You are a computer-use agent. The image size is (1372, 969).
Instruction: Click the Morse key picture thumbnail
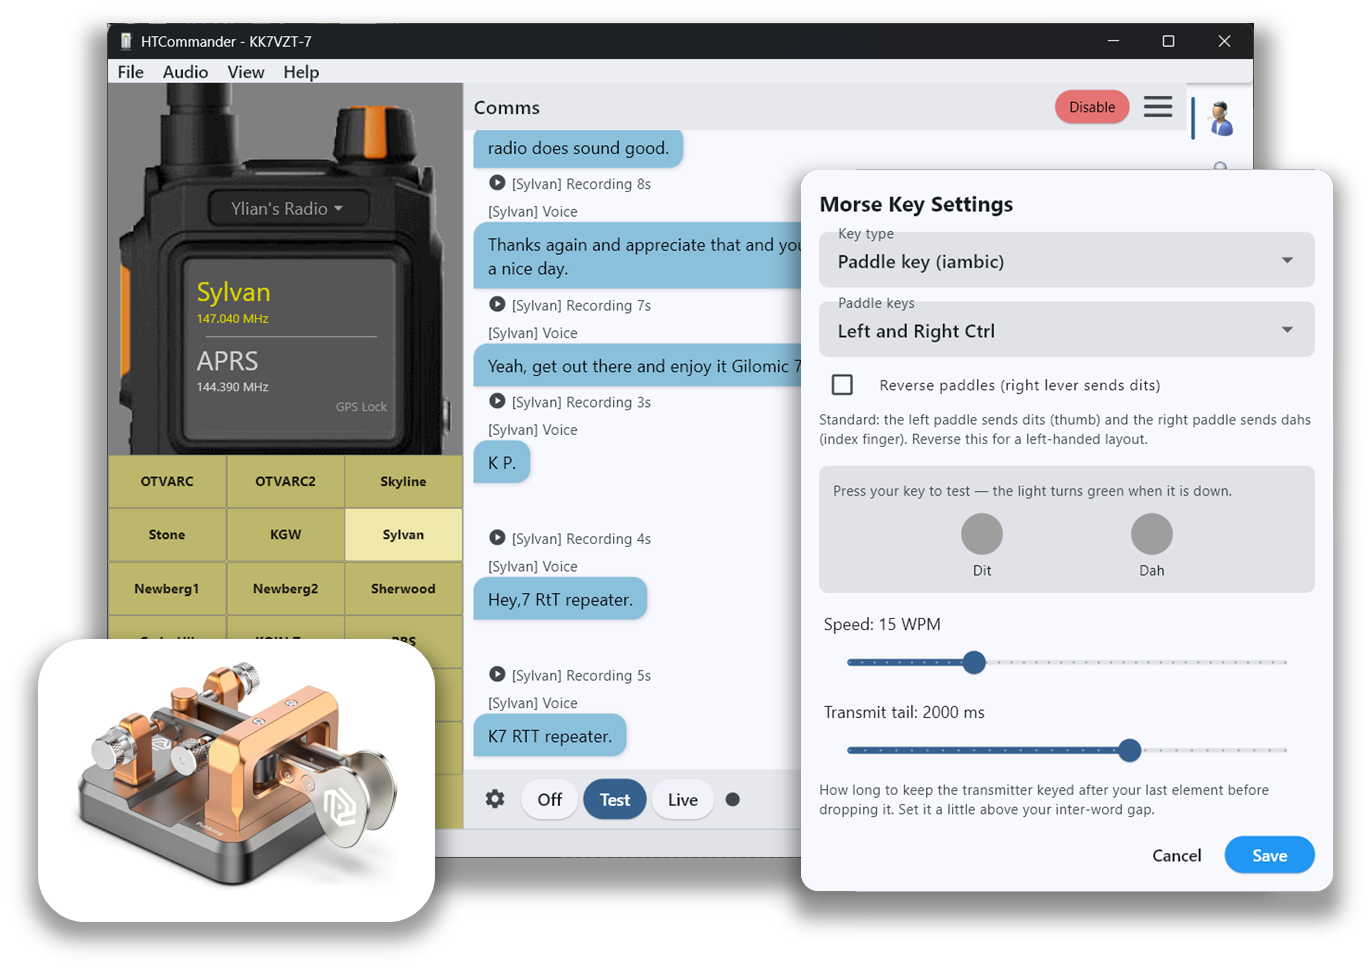pos(237,780)
